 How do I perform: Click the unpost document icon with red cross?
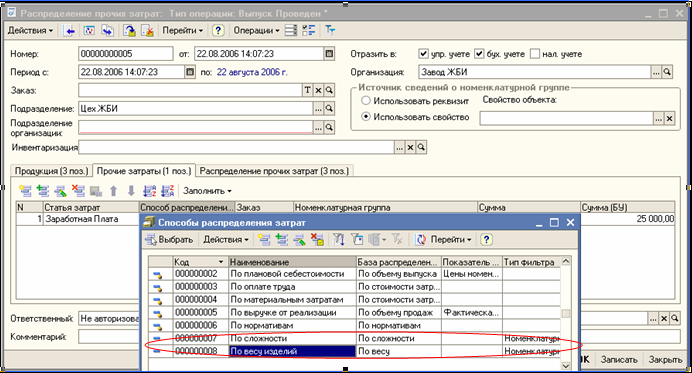(147, 30)
